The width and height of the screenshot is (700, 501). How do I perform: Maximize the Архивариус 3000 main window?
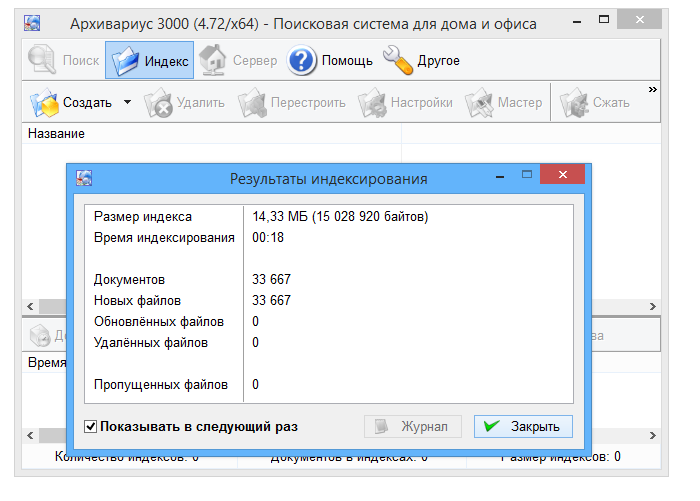(x=604, y=19)
